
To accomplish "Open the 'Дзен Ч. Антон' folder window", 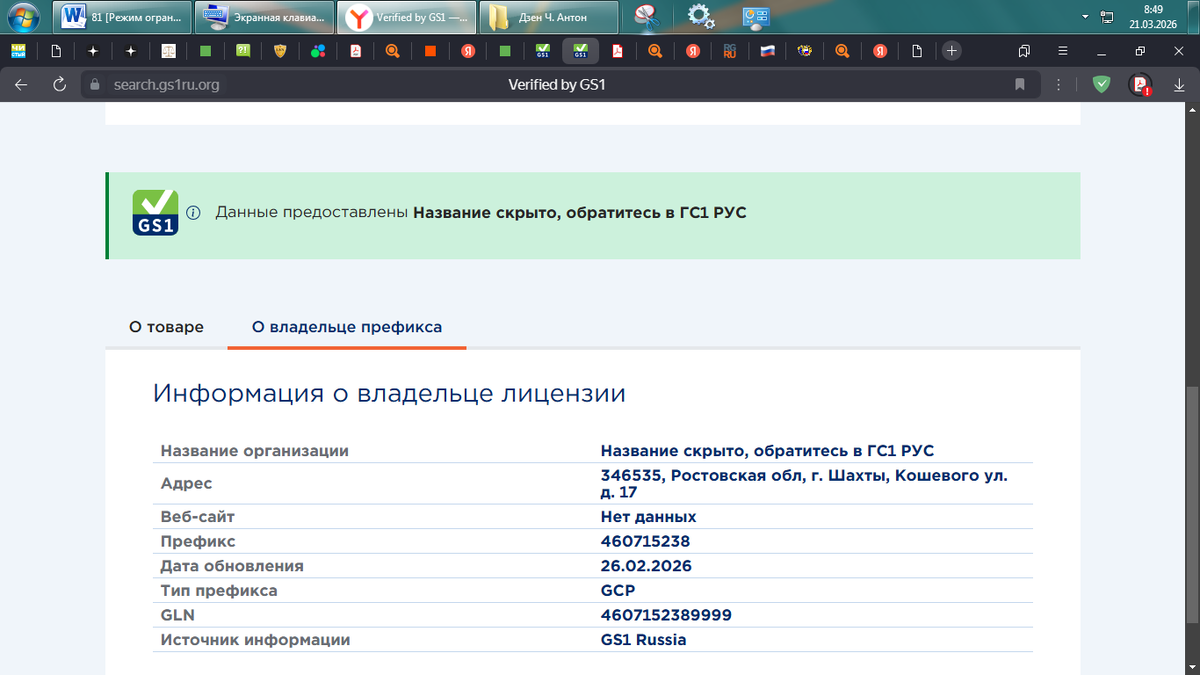I will [x=548, y=17].
